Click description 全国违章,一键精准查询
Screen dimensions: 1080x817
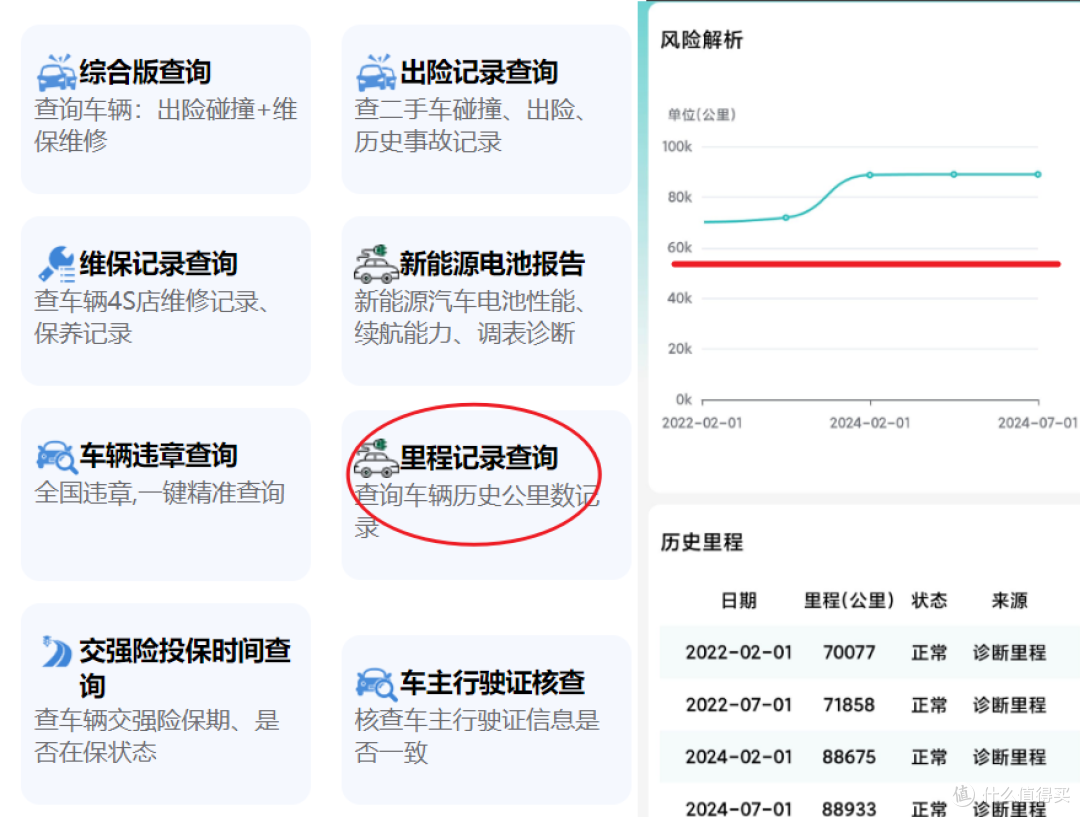click(159, 493)
